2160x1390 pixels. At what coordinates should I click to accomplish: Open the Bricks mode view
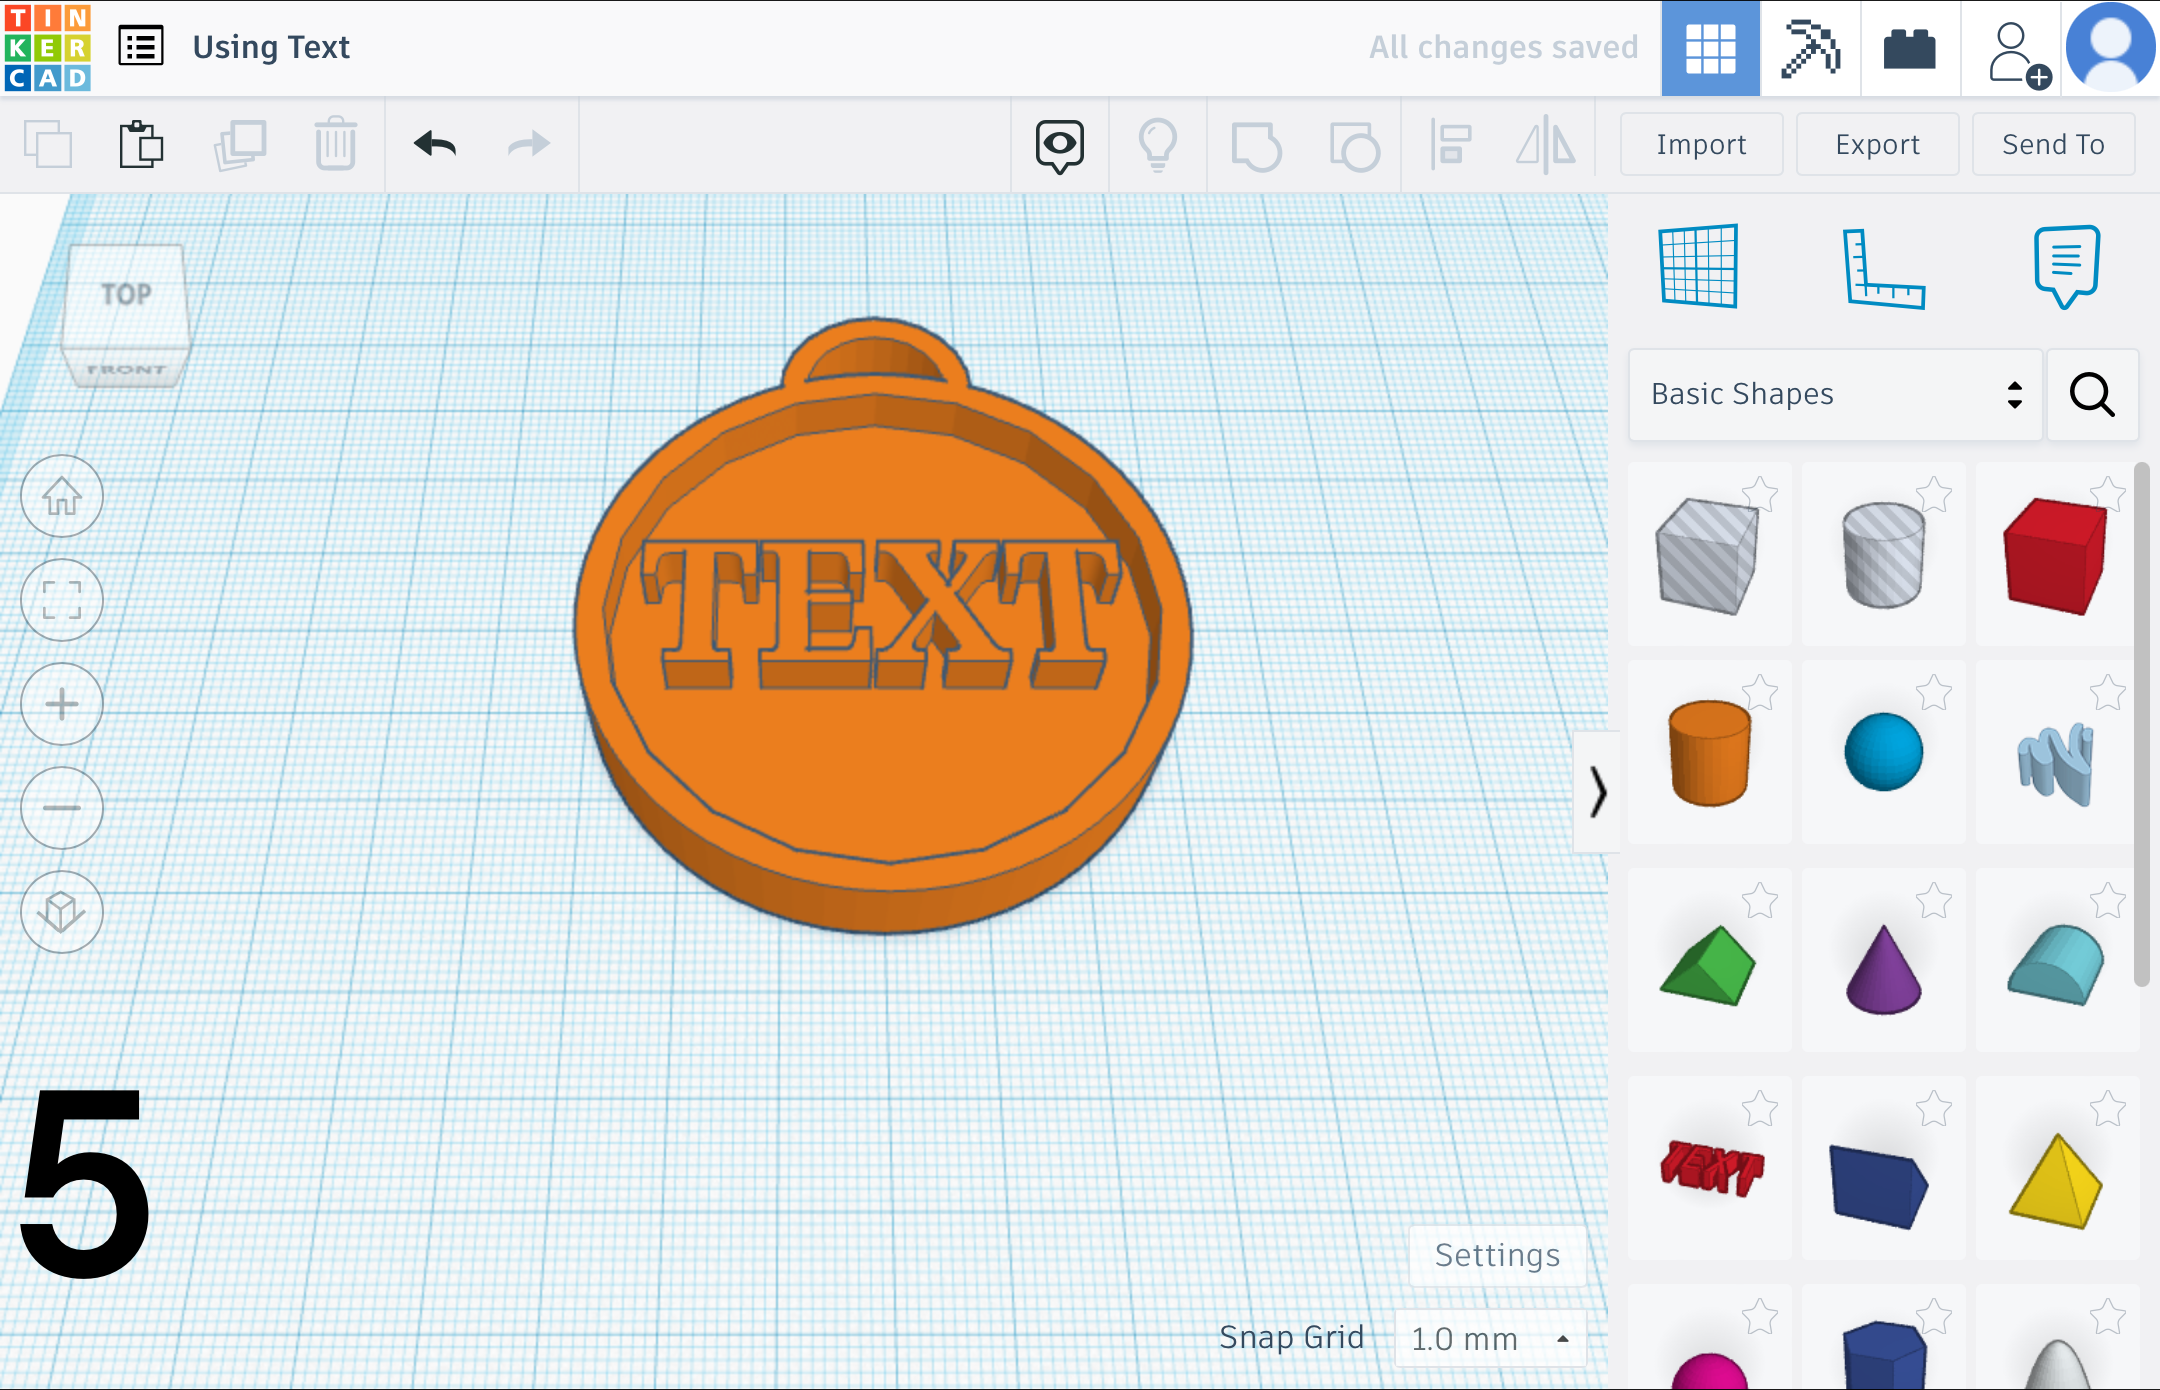1909,48
